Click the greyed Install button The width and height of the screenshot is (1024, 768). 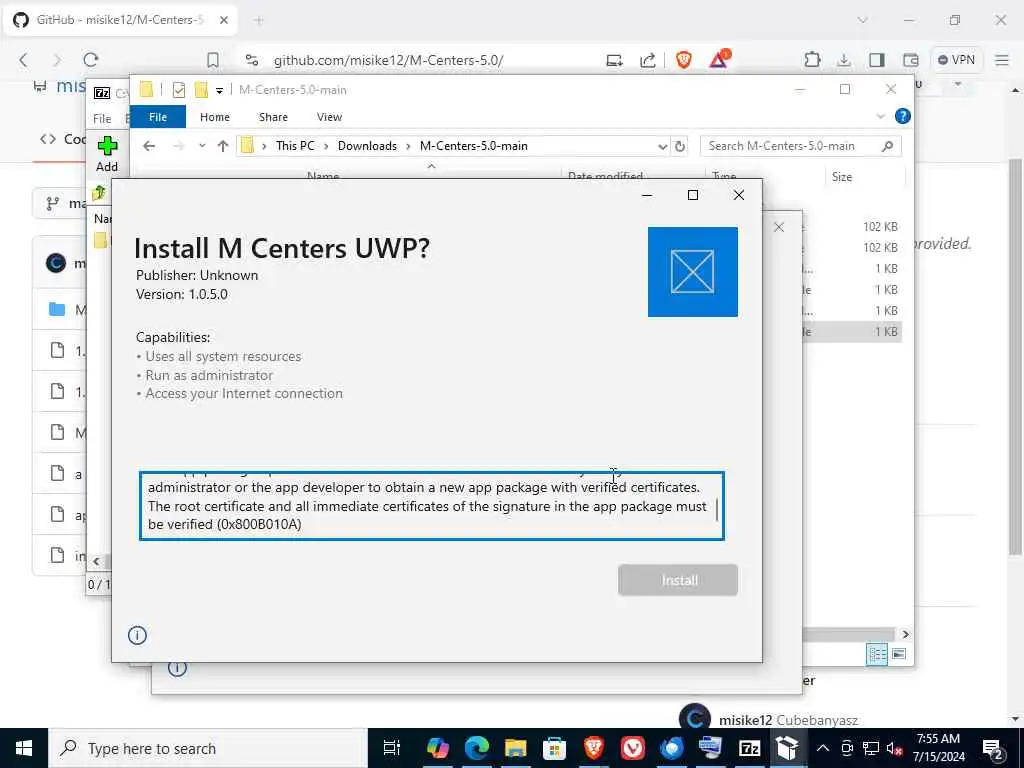click(678, 580)
